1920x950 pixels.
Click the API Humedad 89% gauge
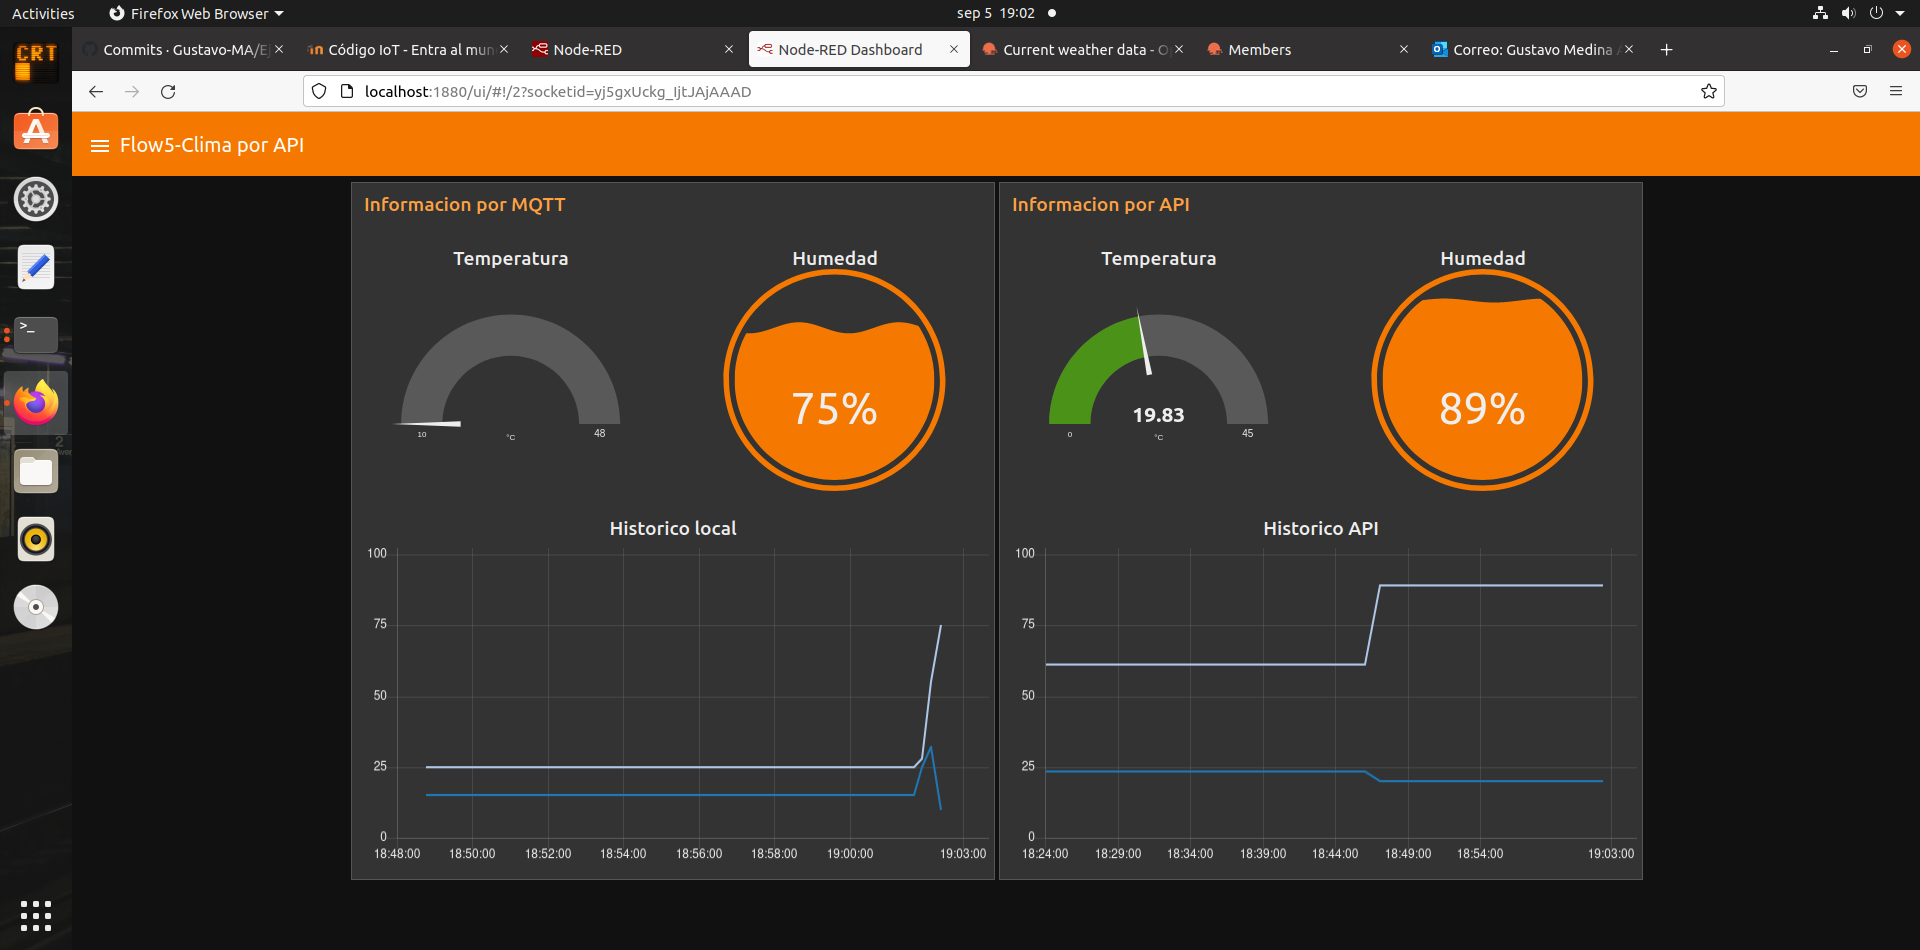[1483, 380]
